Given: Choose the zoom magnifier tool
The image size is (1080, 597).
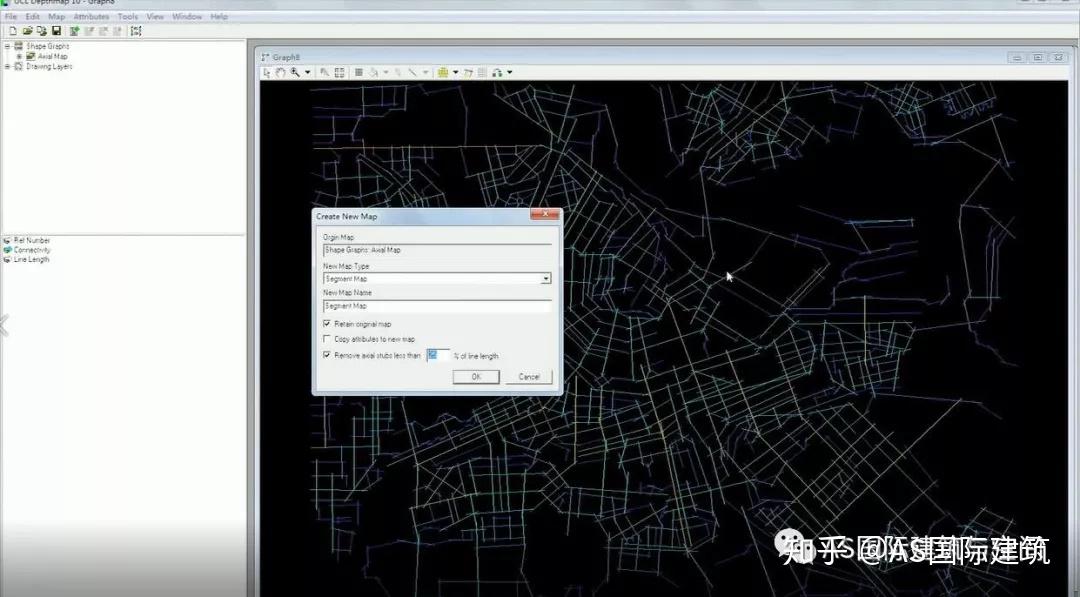Looking at the screenshot, I should pyautogui.click(x=293, y=72).
